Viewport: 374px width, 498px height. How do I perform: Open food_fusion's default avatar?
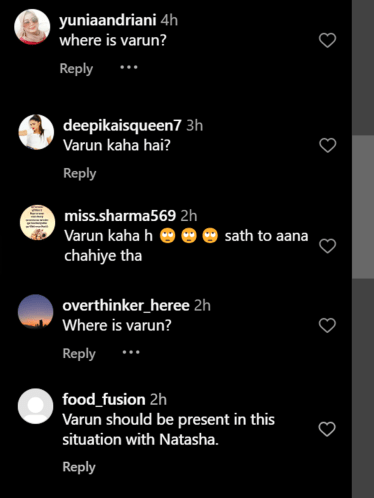[35, 406]
